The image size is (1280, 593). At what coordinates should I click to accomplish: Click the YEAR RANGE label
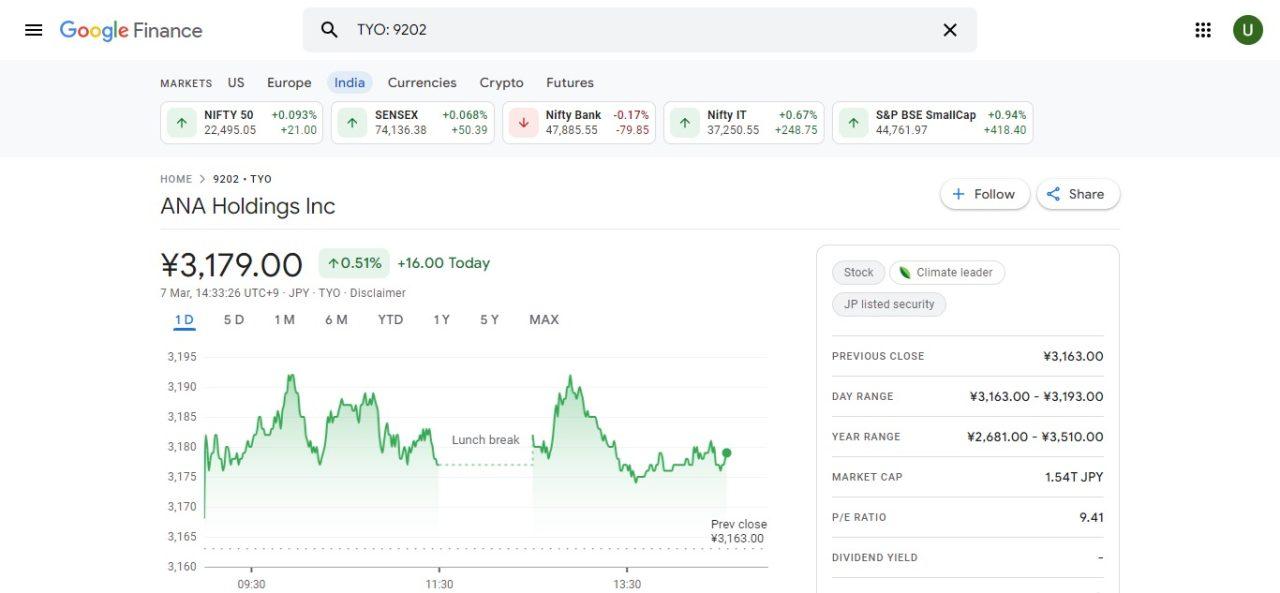click(x=866, y=437)
